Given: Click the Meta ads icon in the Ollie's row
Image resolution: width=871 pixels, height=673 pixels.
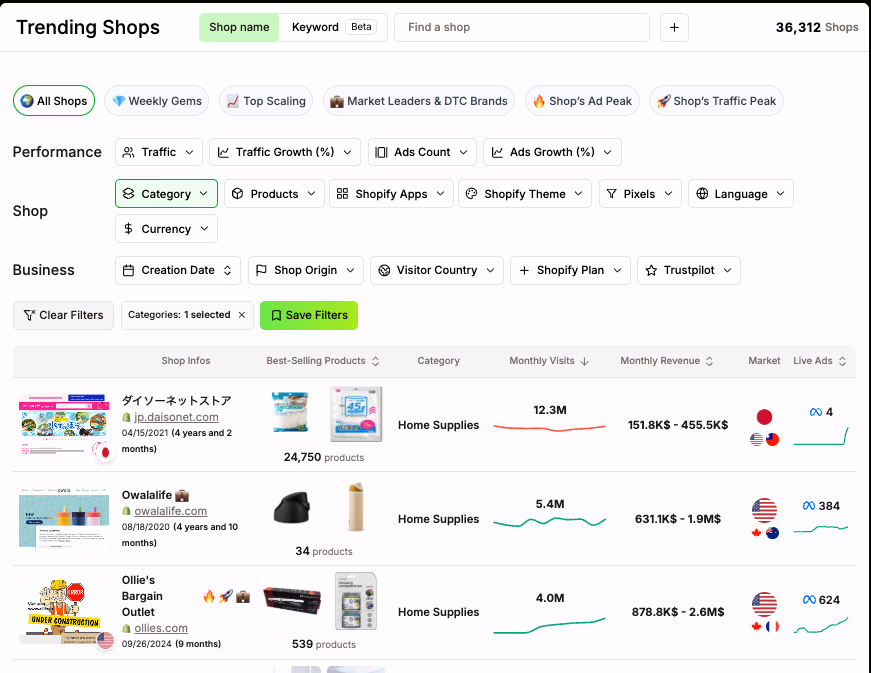Looking at the screenshot, I should 809,600.
